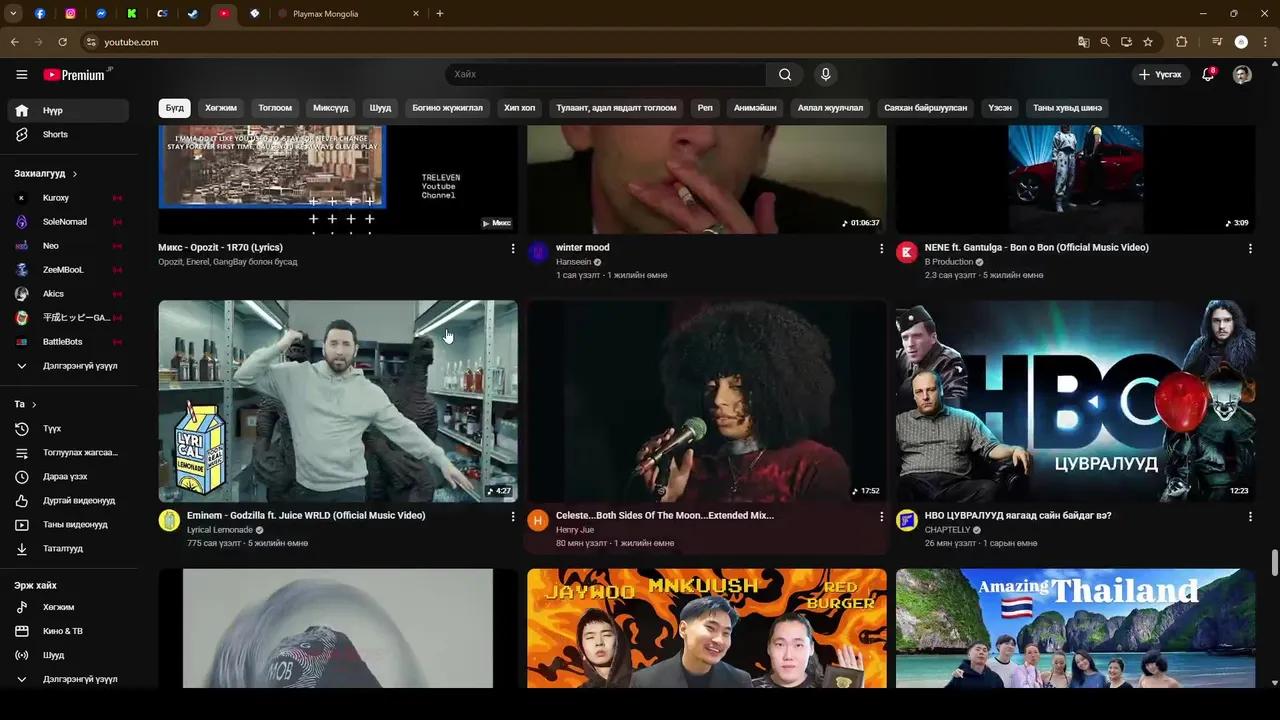Viewport: 1280px width, 720px height.
Task: Play the Amazing Thailand thumbnail
Action: (1075, 628)
